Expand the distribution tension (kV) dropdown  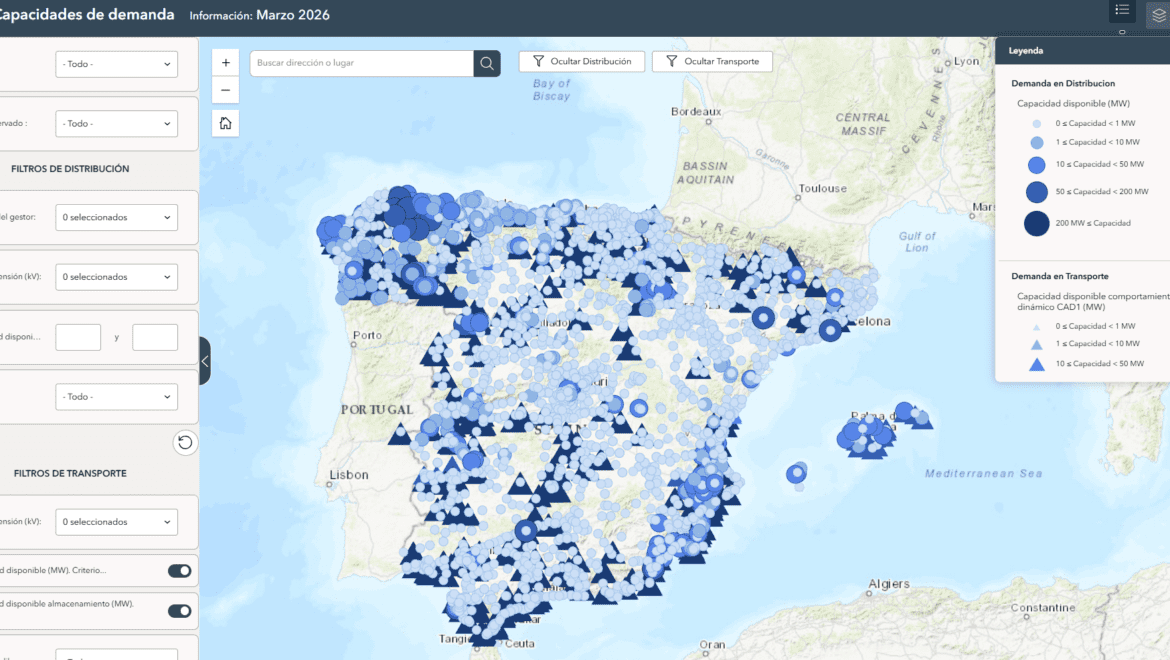click(116, 277)
